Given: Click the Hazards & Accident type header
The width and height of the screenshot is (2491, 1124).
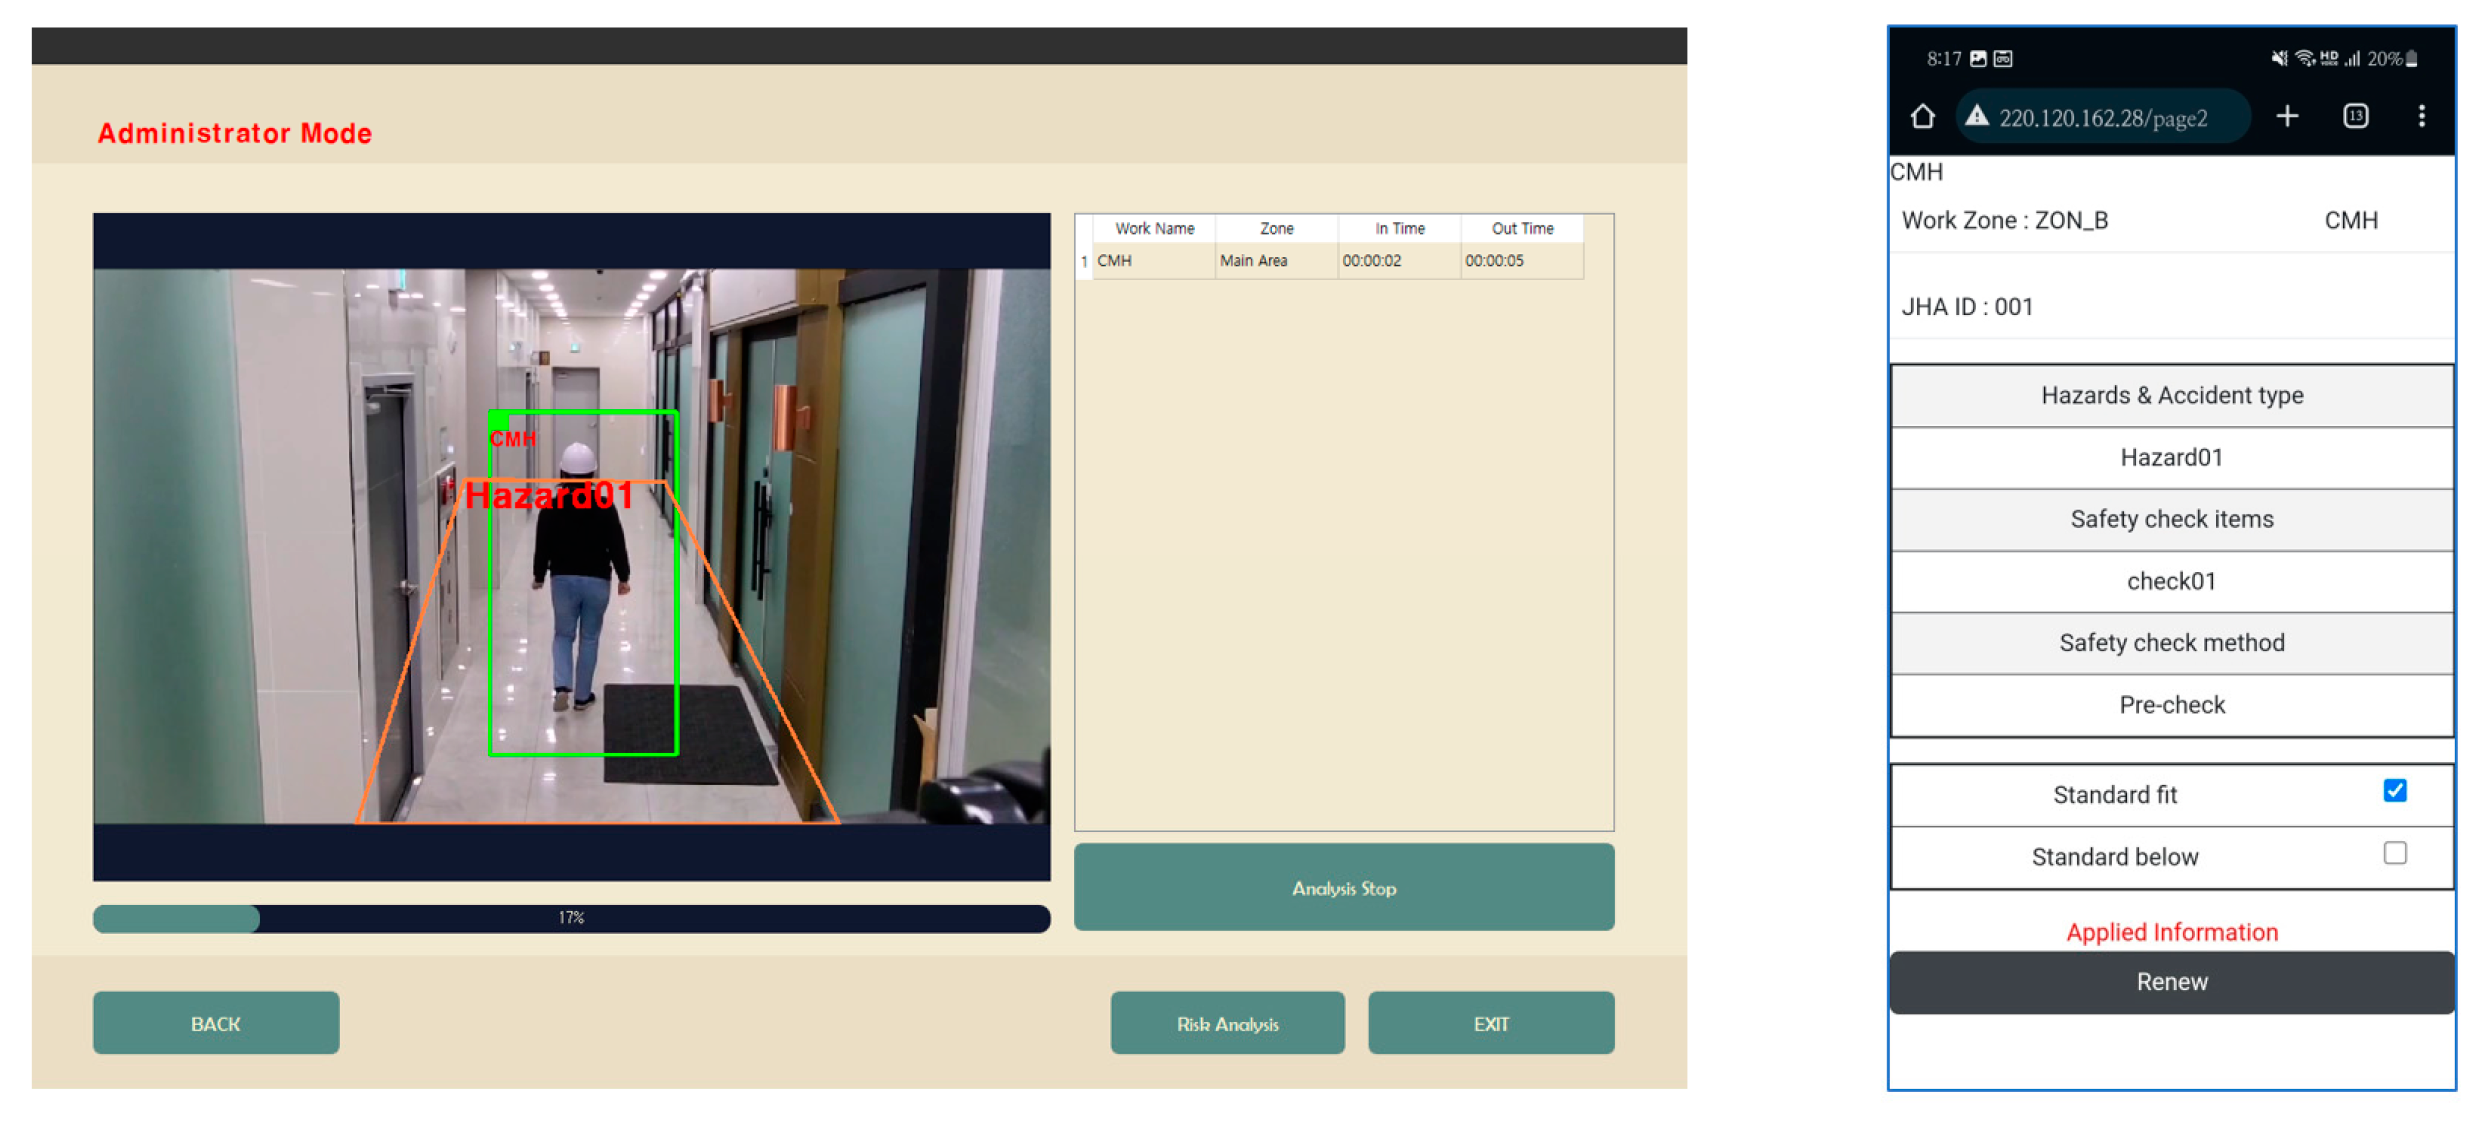Looking at the screenshot, I should (2171, 395).
